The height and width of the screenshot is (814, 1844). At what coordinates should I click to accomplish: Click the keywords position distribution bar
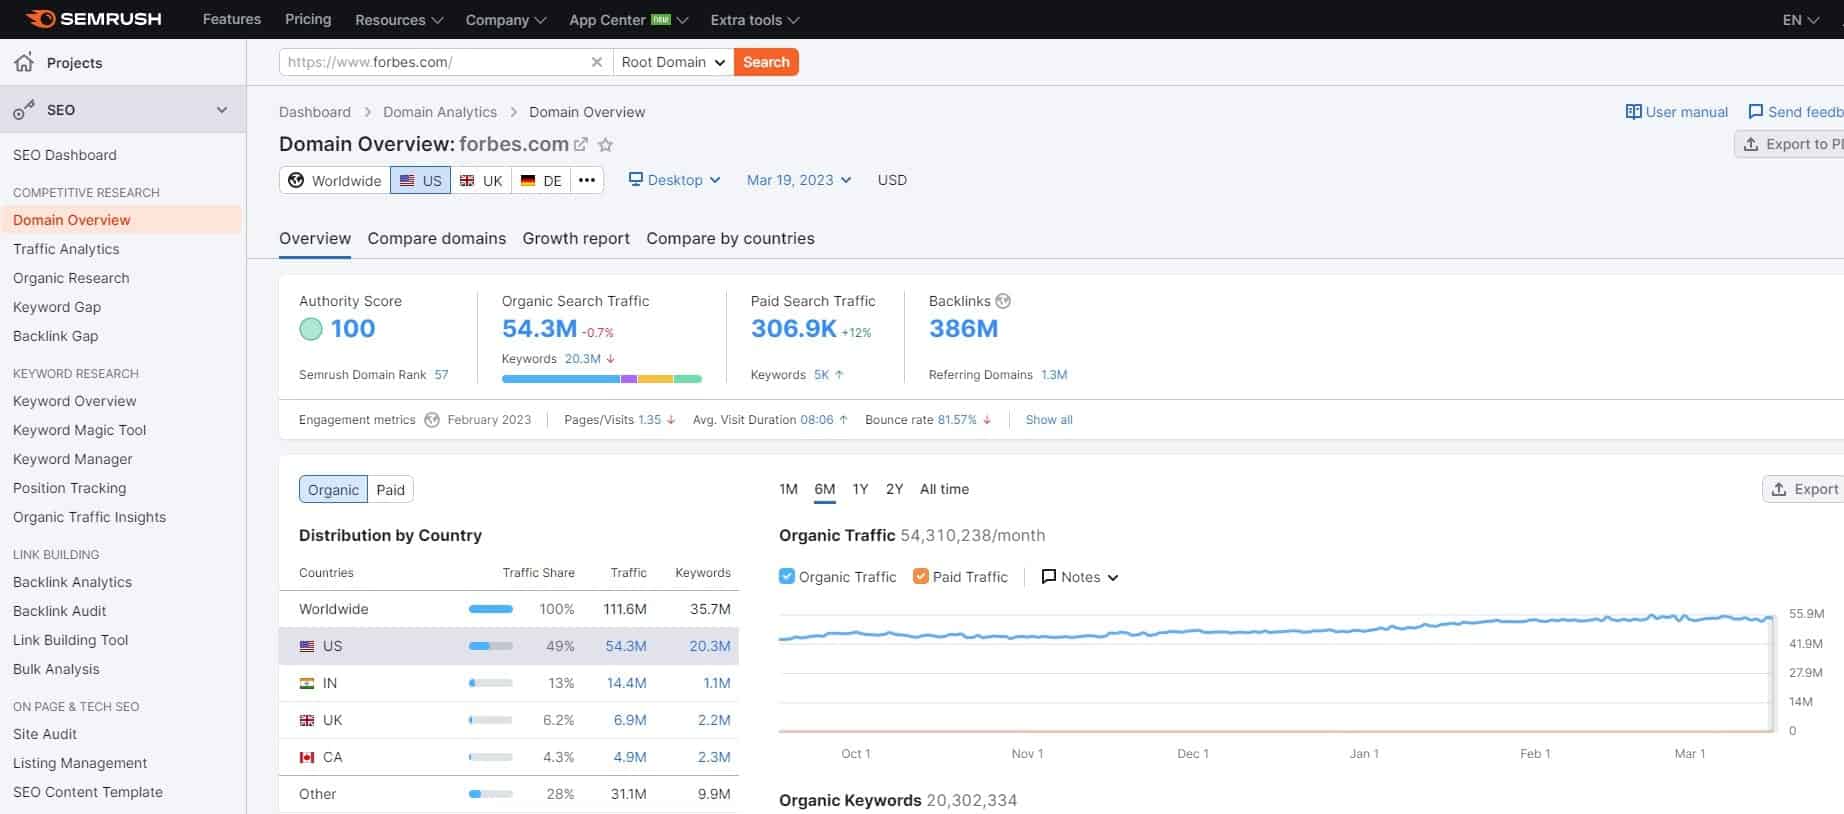[x=601, y=379]
